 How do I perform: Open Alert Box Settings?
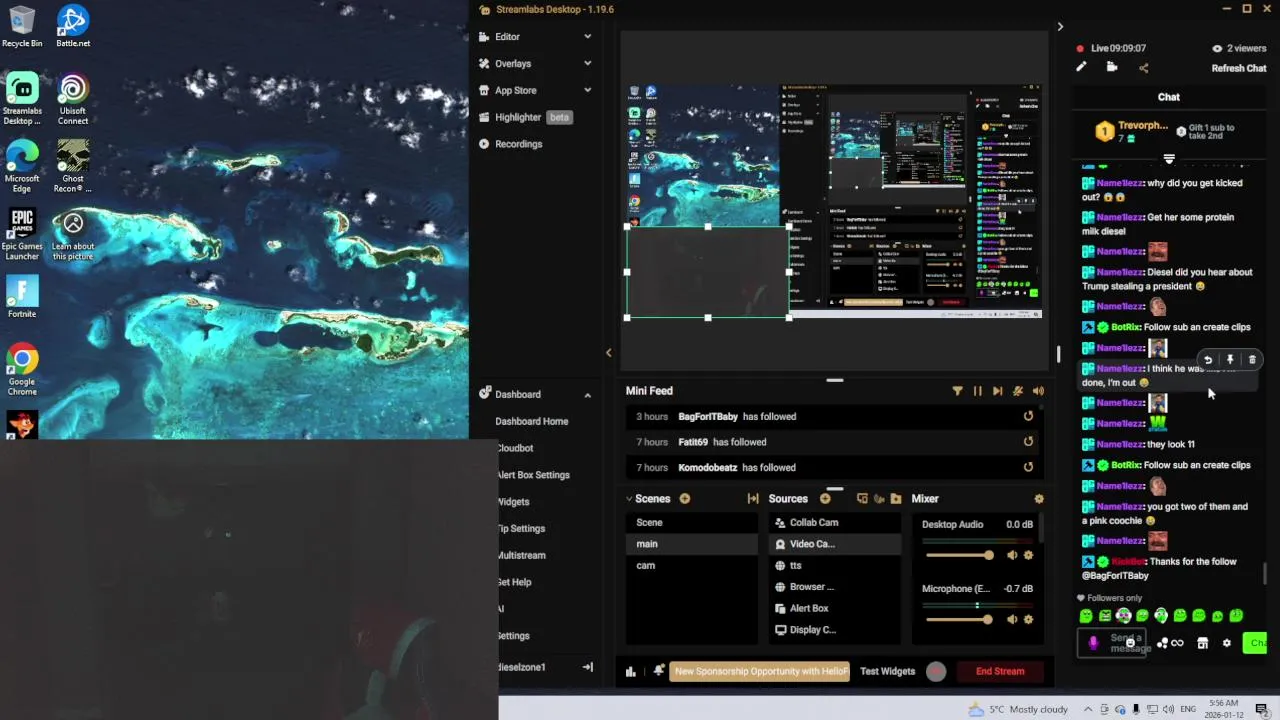click(x=534, y=475)
